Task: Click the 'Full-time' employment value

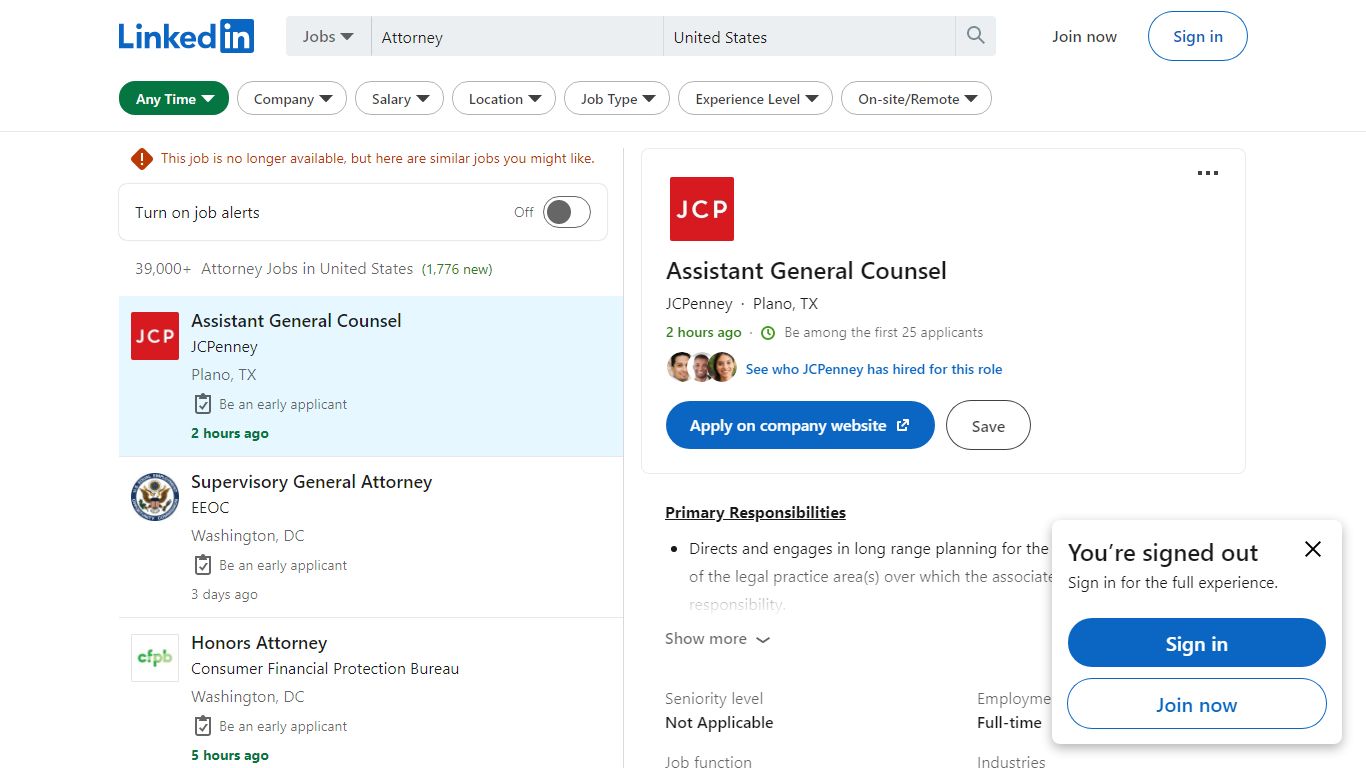Action: [x=1009, y=722]
